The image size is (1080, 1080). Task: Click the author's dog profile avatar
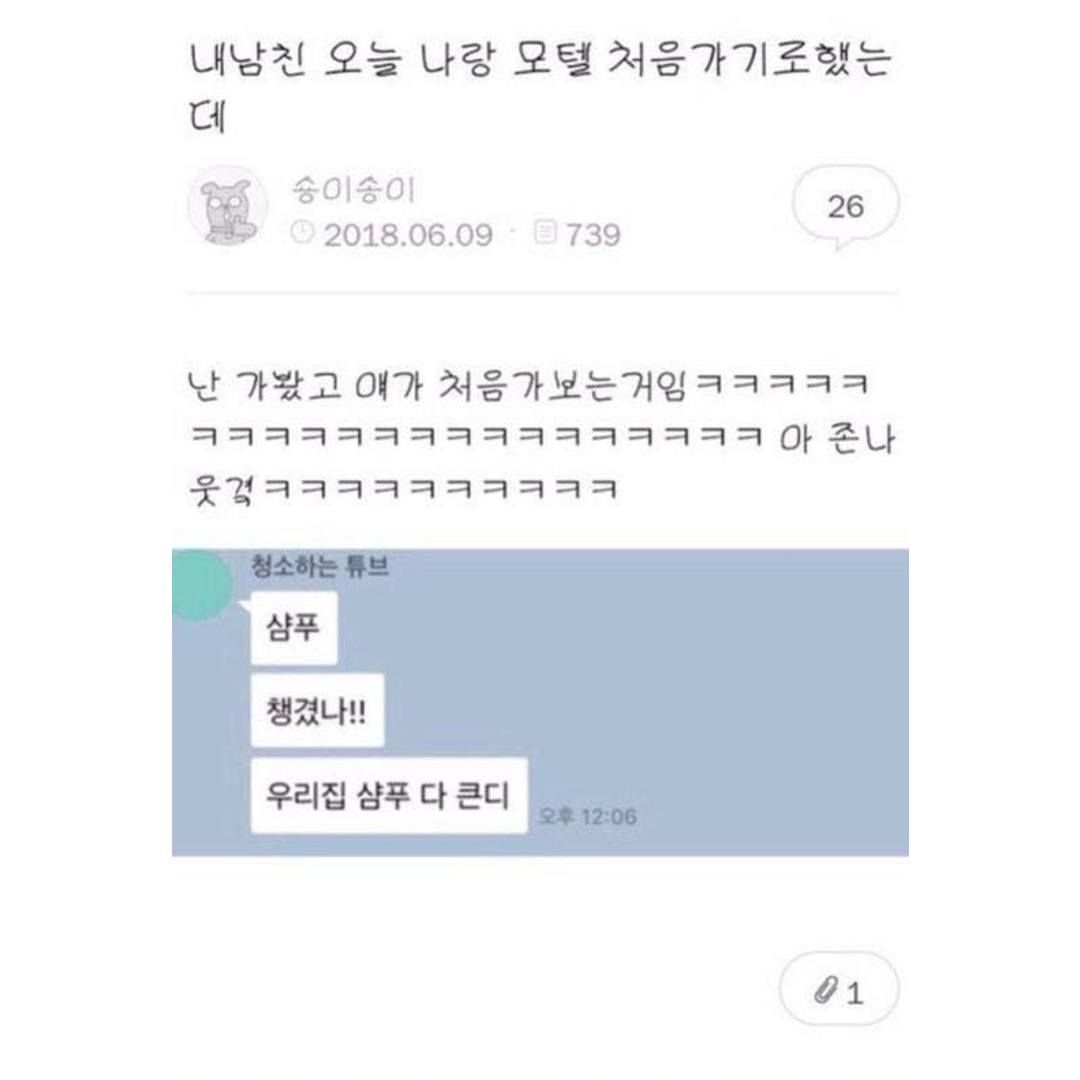(x=227, y=206)
